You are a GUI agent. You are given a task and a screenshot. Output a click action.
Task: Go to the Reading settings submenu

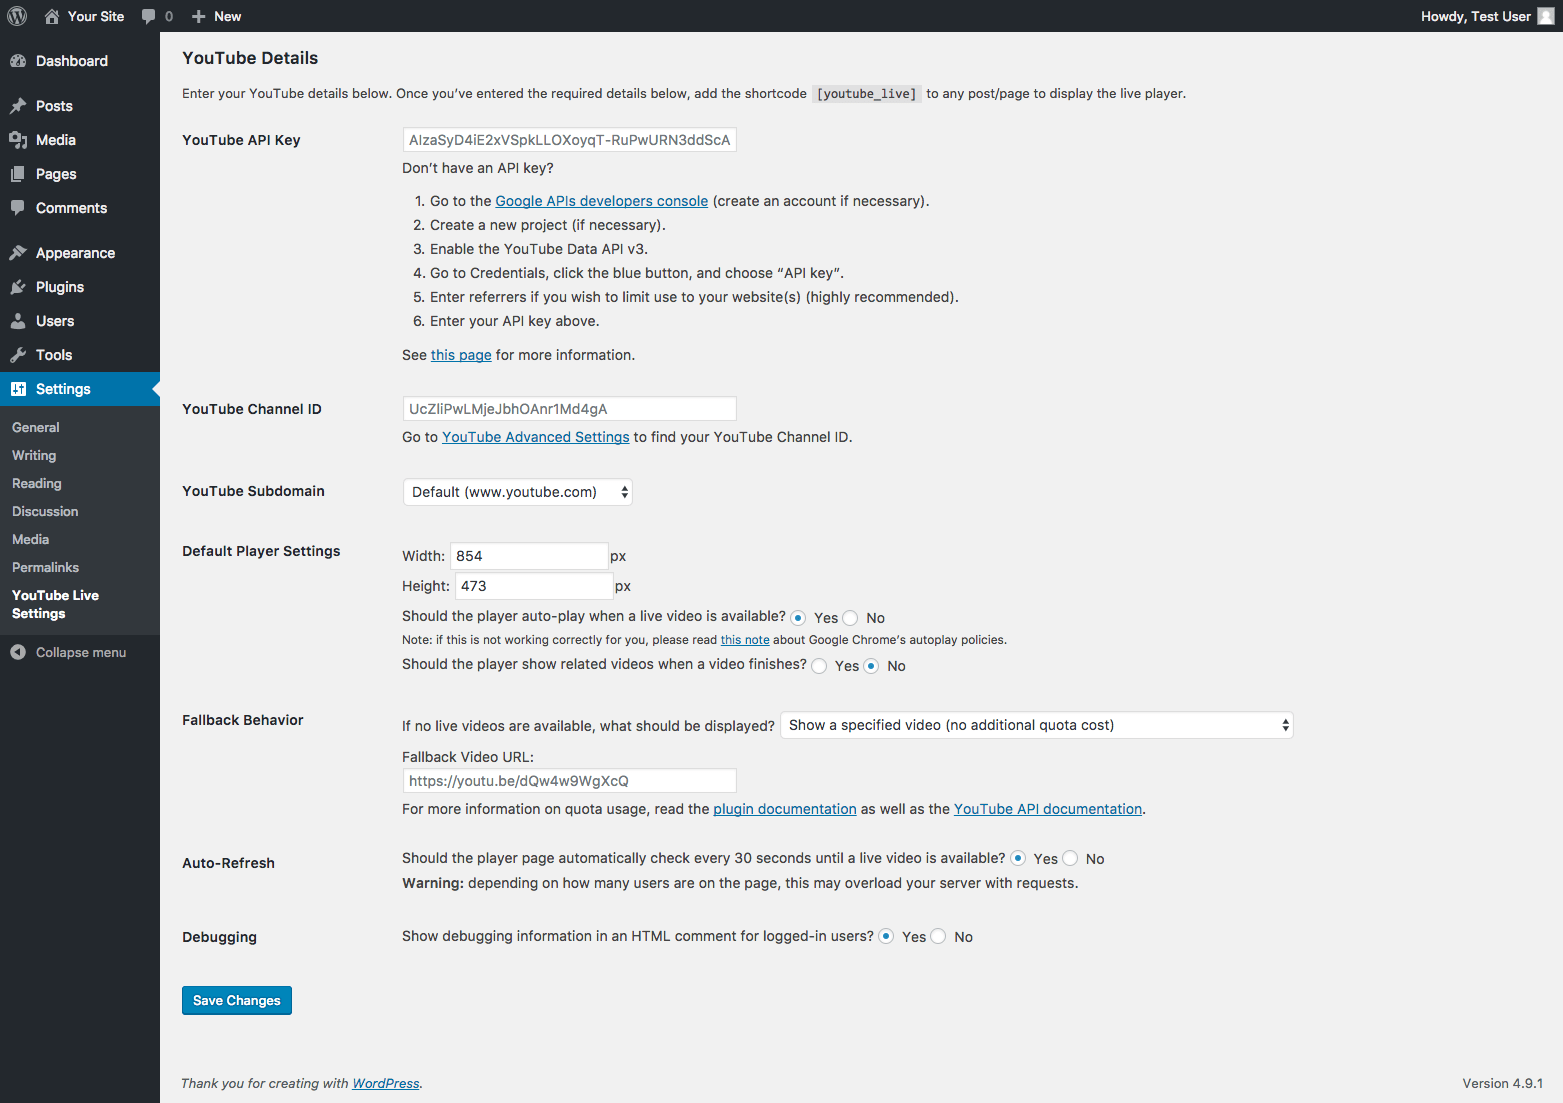pyautogui.click(x=37, y=483)
